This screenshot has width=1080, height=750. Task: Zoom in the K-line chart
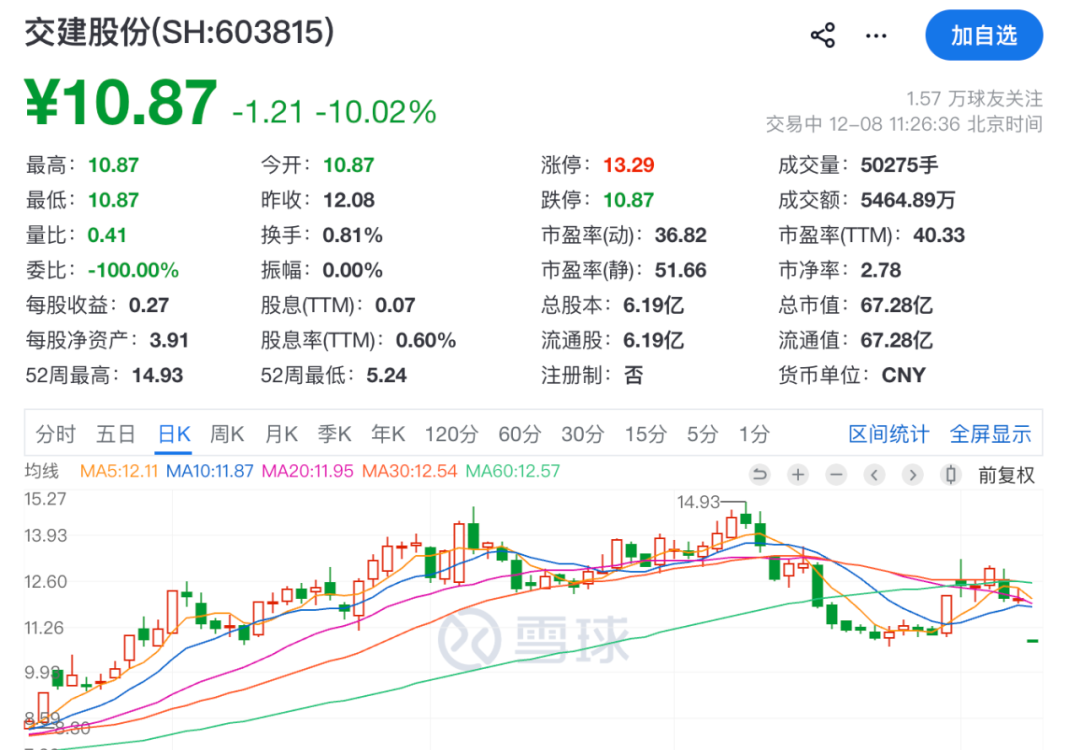(798, 475)
